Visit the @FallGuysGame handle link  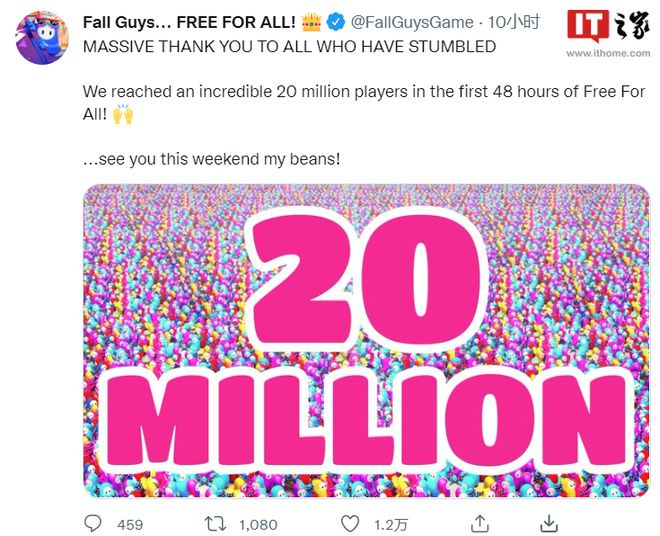tap(412, 22)
